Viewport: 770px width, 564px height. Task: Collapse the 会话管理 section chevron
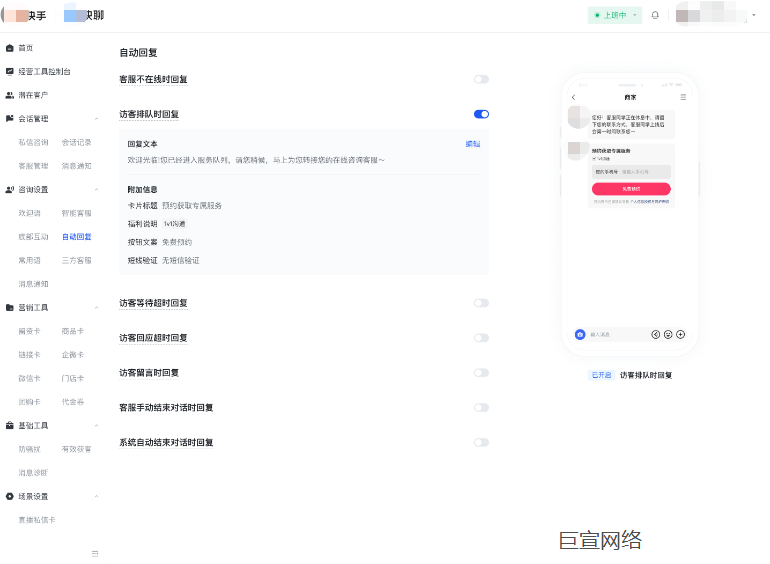point(96,119)
